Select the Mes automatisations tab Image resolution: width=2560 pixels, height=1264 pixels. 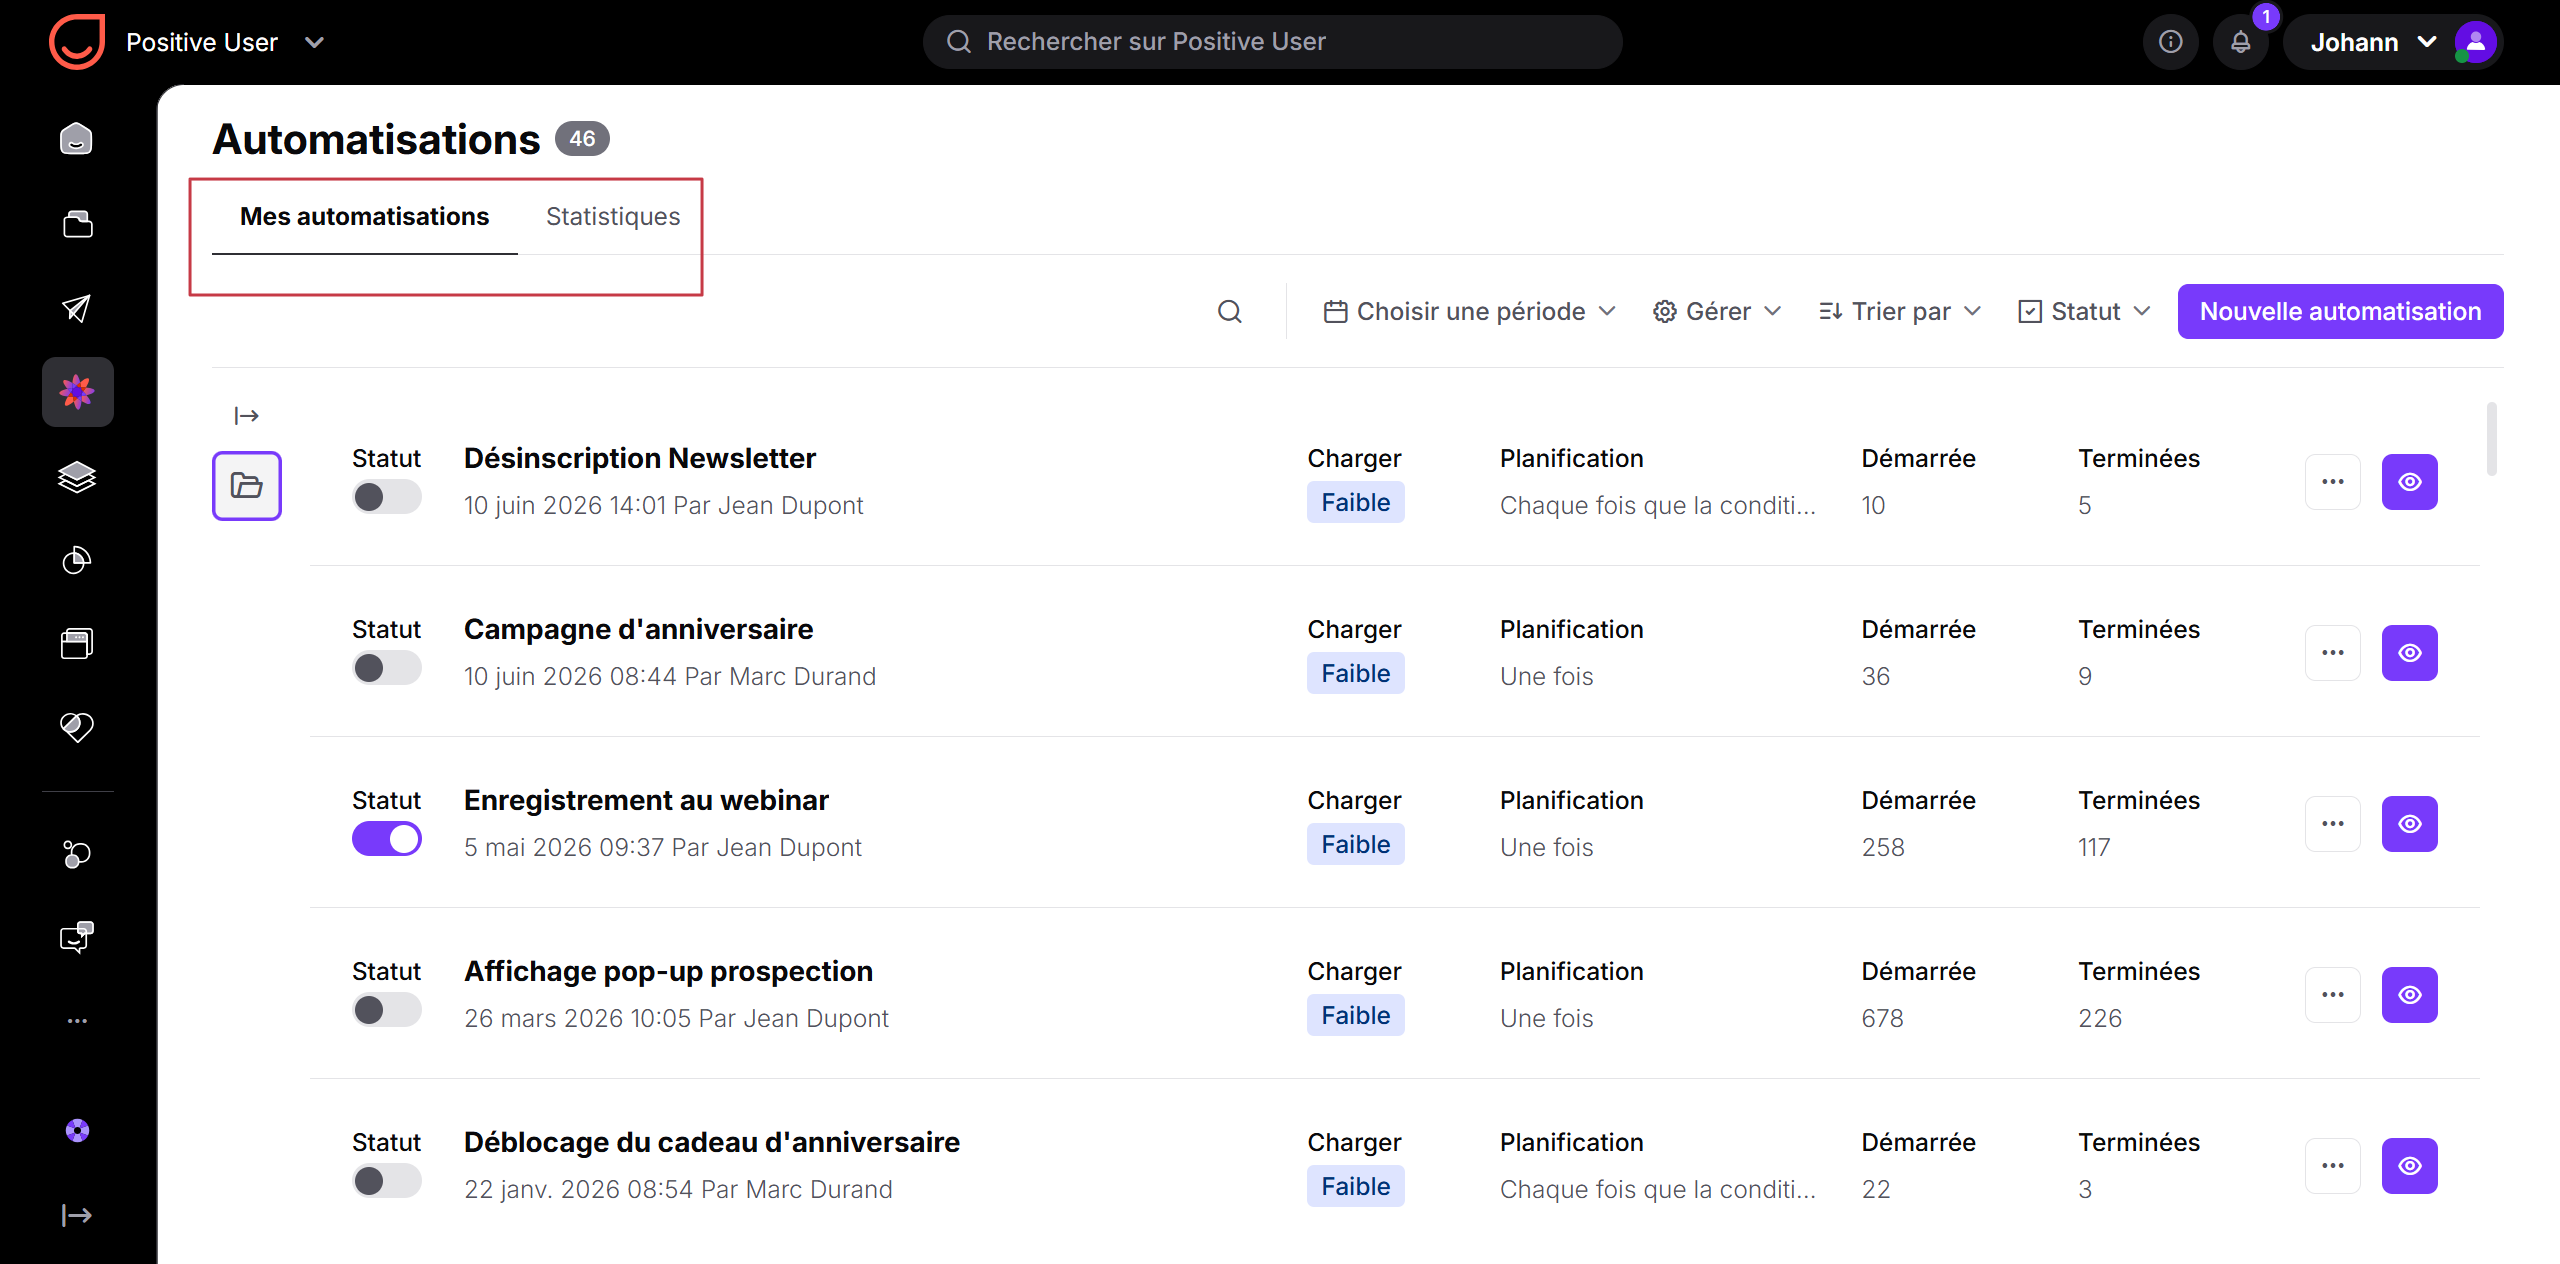tap(365, 217)
